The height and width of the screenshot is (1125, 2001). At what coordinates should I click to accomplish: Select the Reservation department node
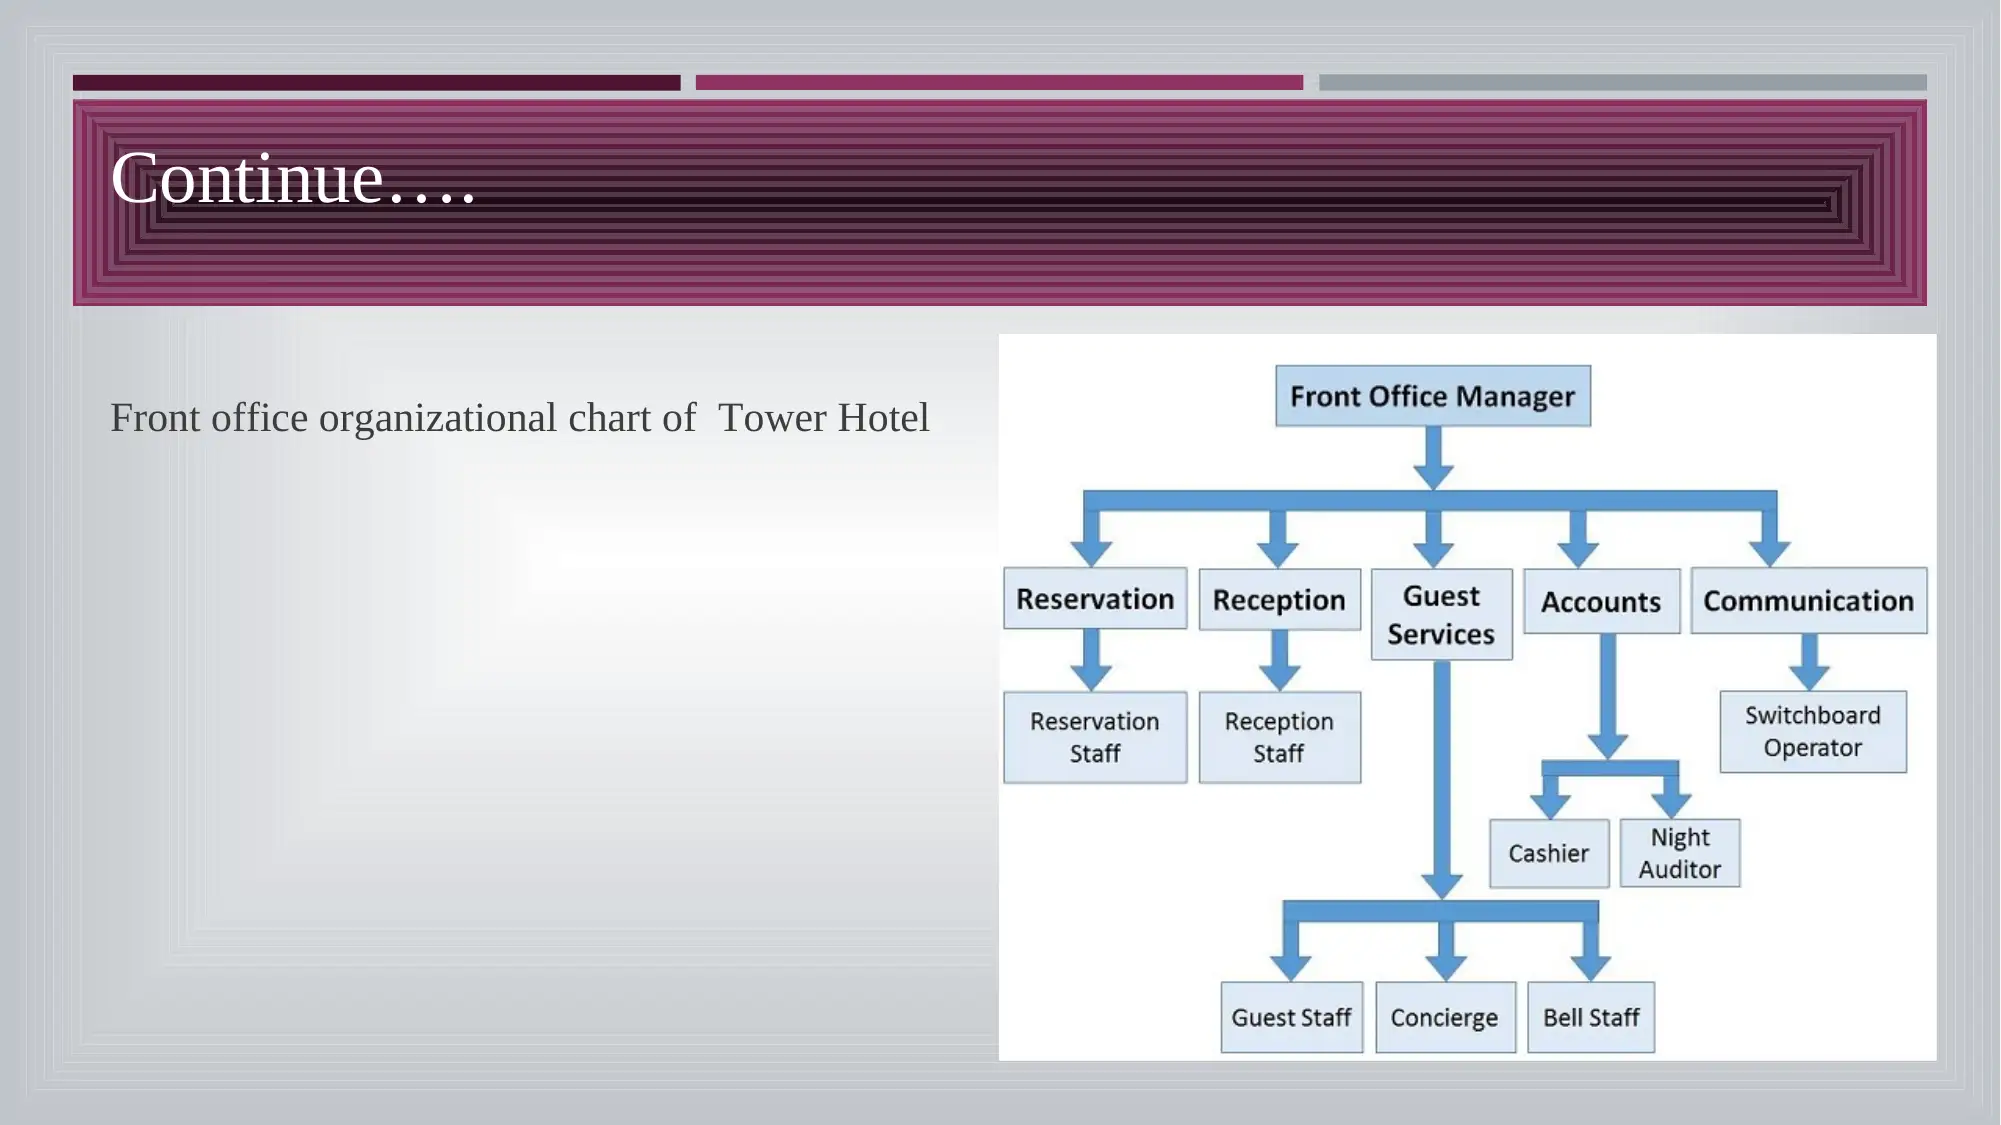click(1095, 599)
